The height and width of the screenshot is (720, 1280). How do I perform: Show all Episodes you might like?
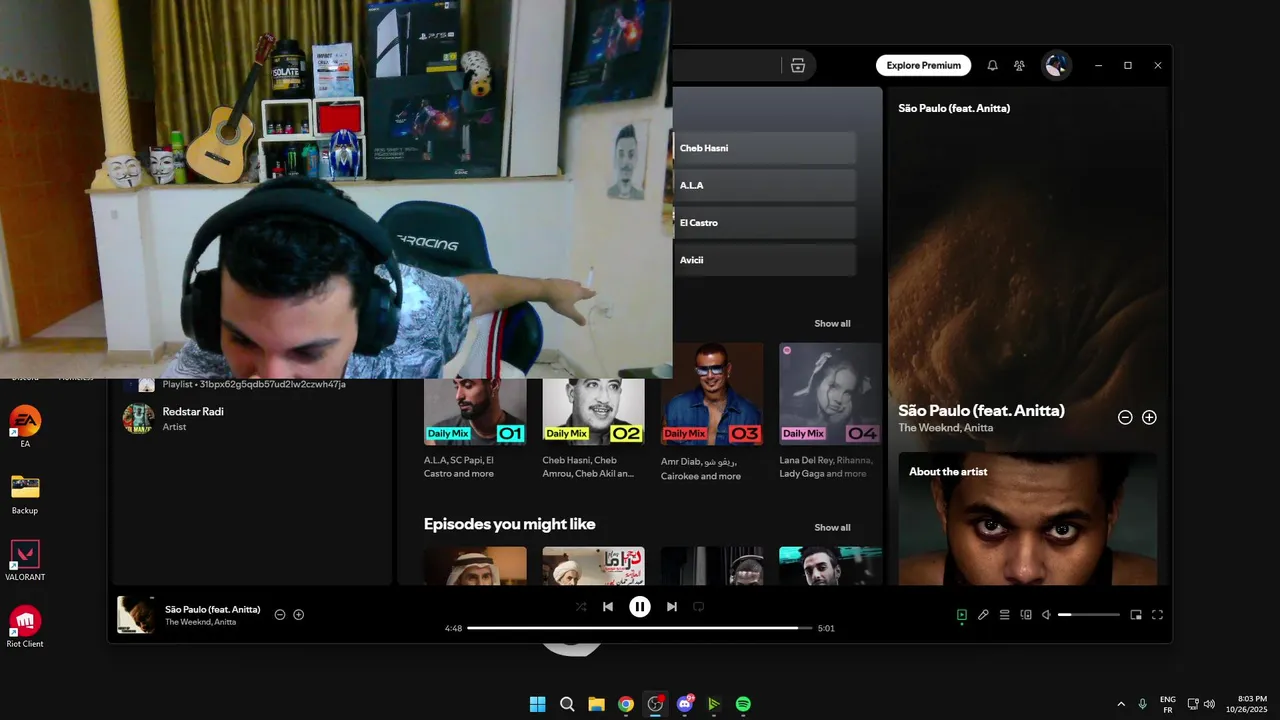coord(832,527)
